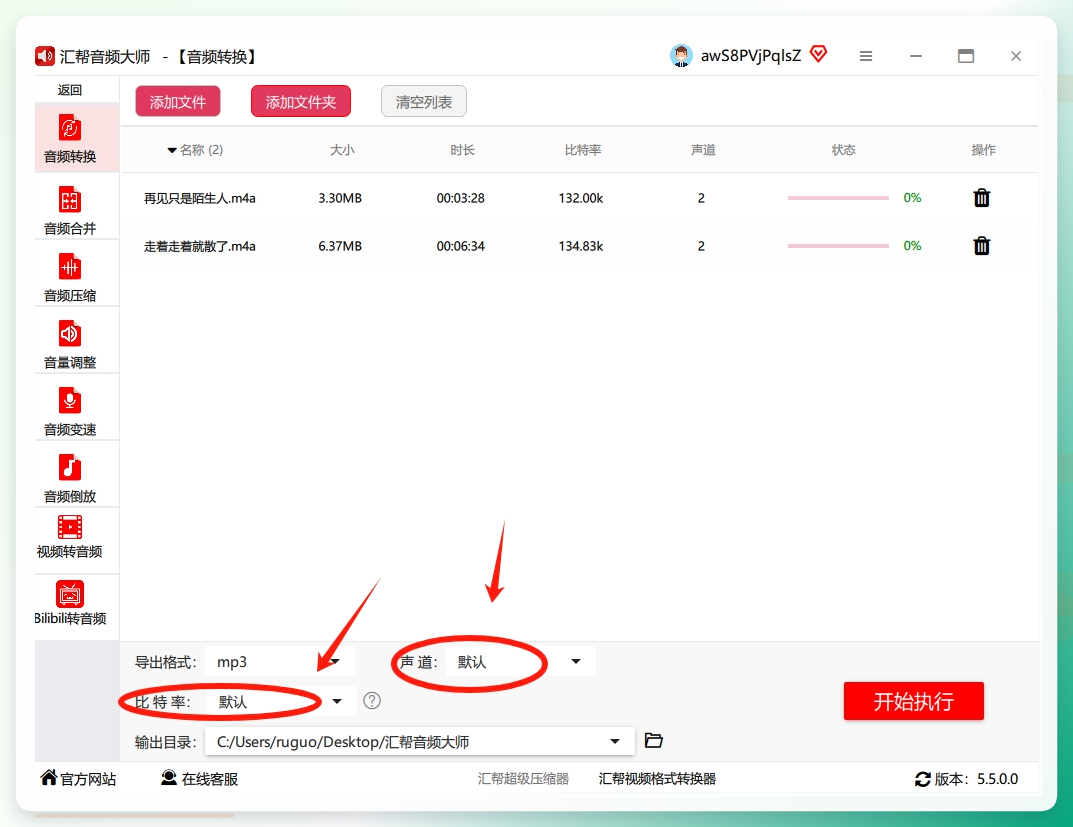Image resolution: width=1073 pixels, height=827 pixels.
Task: Open the 音量调整 volume adjustment tool
Action: [70, 344]
